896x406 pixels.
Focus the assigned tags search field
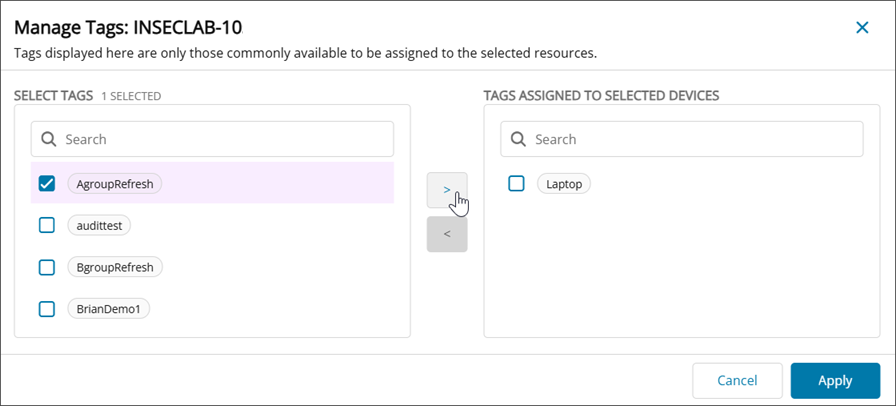pyautogui.click(x=695, y=139)
